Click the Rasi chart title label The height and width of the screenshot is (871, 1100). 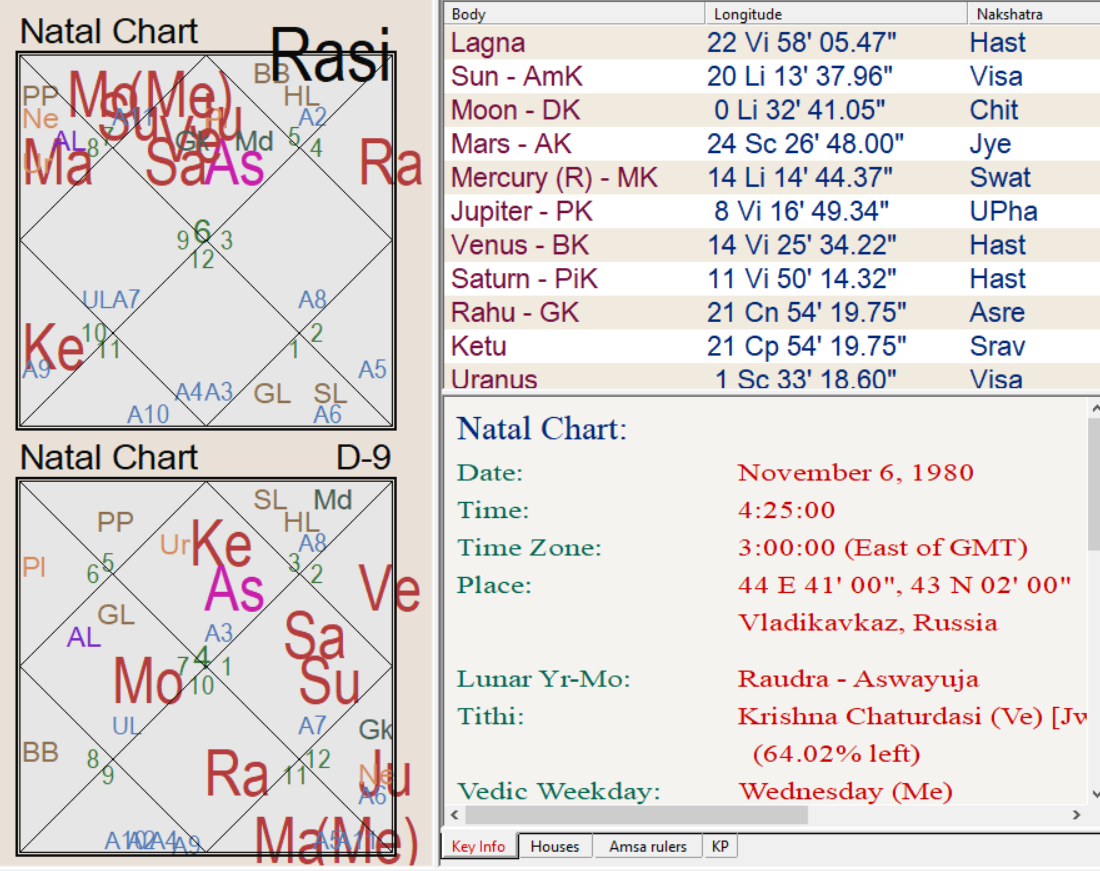330,55
